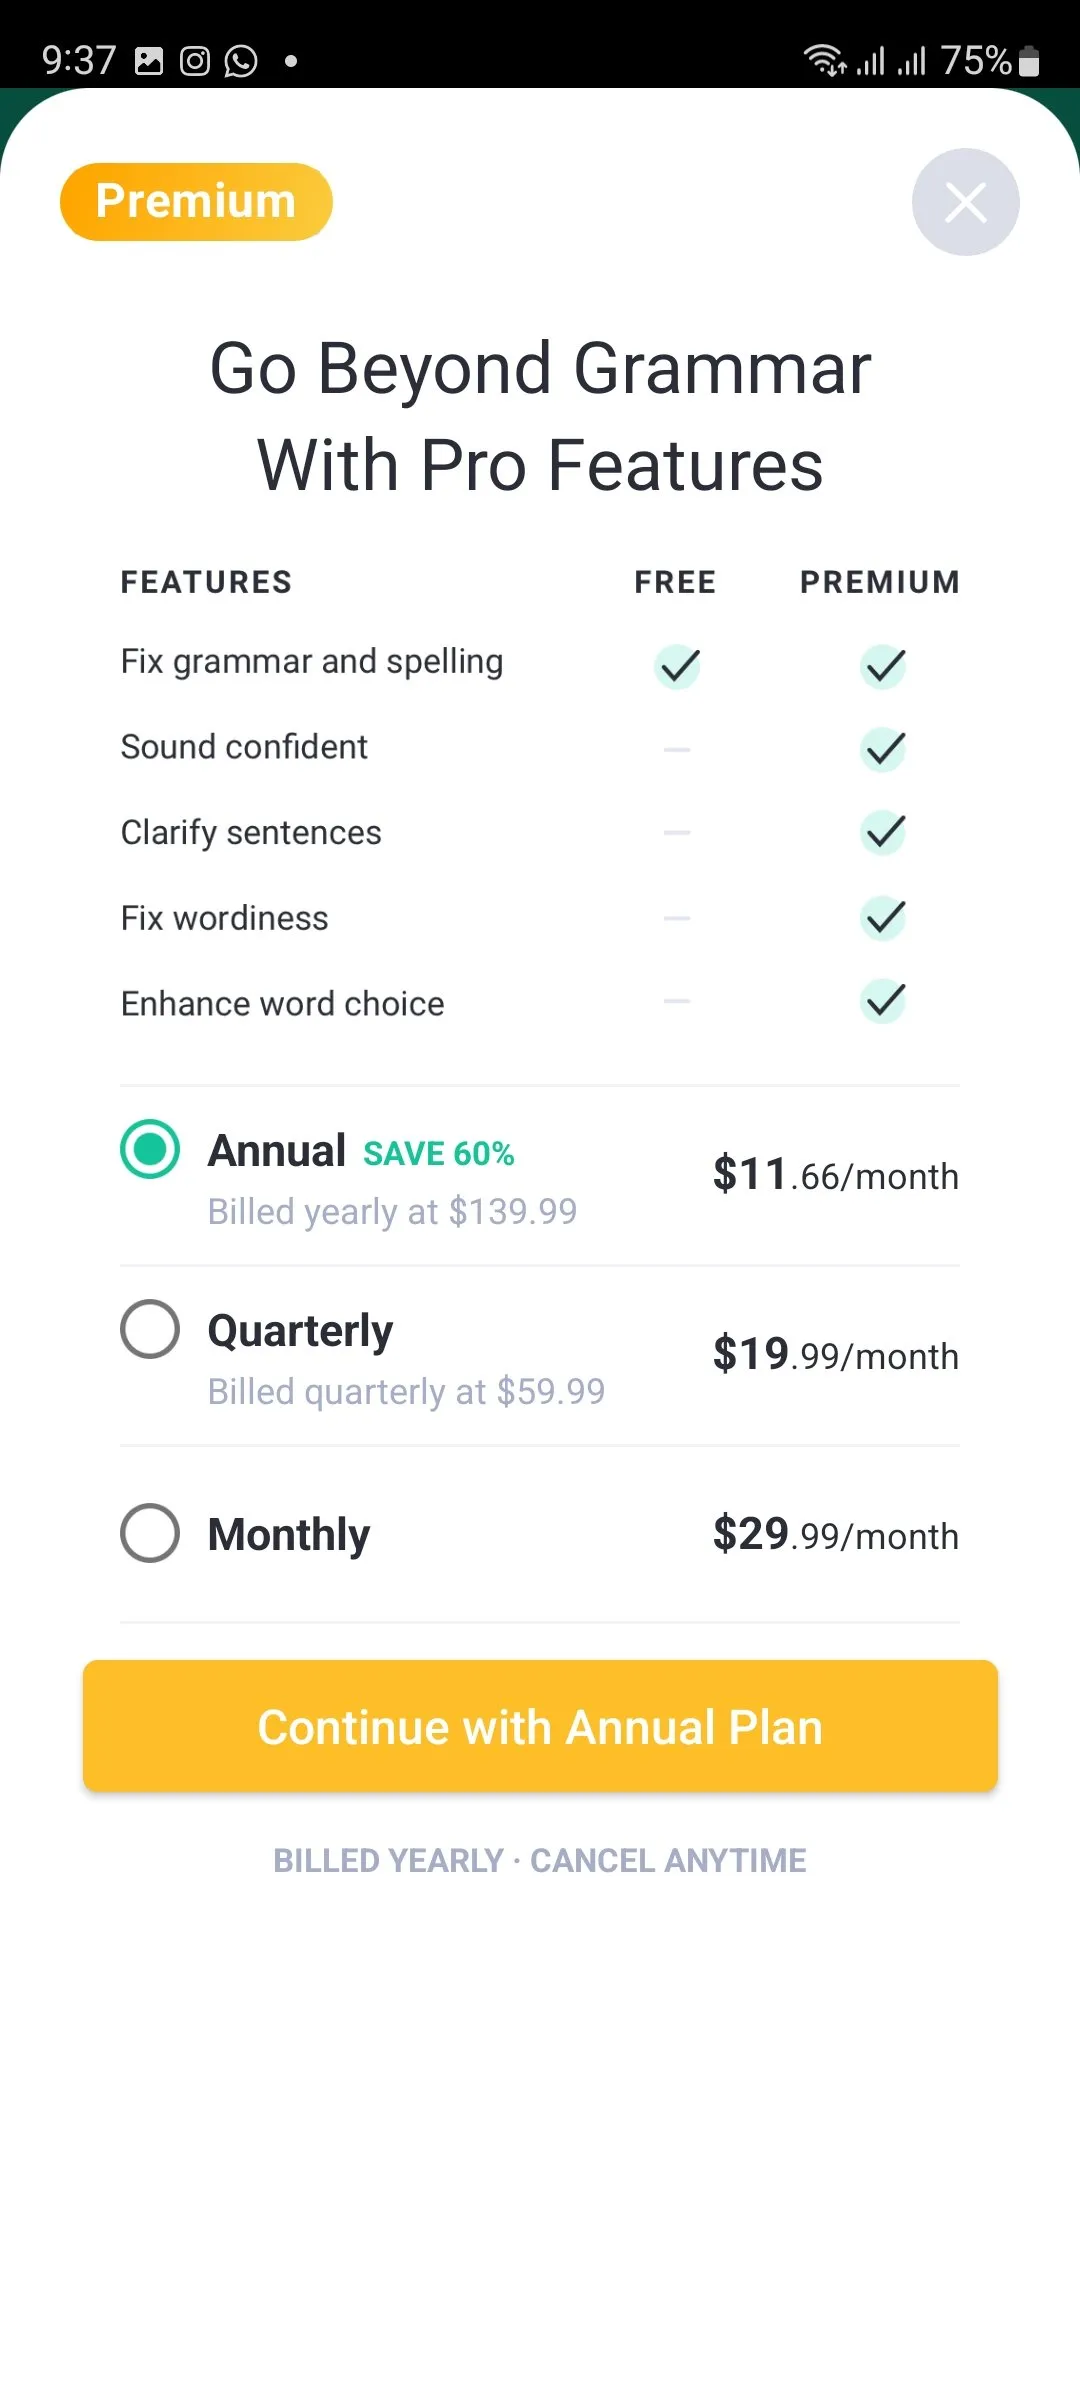Viewport: 1080px width, 2400px height.
Task: Close the Premium upgrade dialog
Action: (965, 202)
